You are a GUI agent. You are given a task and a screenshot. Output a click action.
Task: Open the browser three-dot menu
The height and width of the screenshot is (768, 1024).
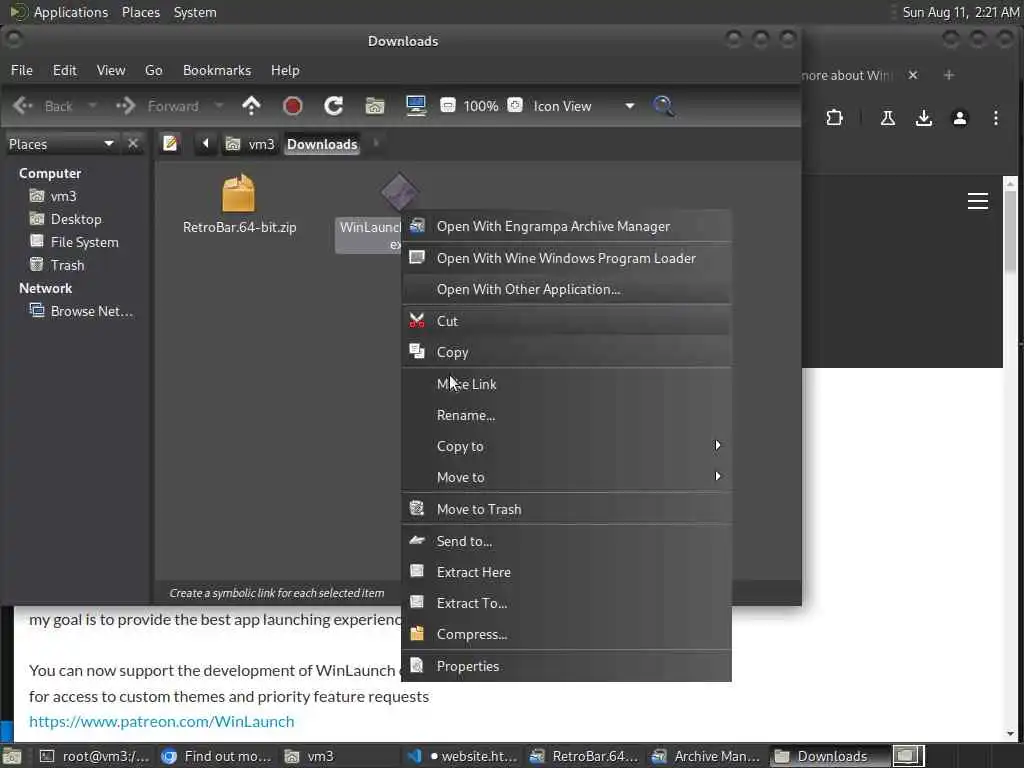point(995,118)
